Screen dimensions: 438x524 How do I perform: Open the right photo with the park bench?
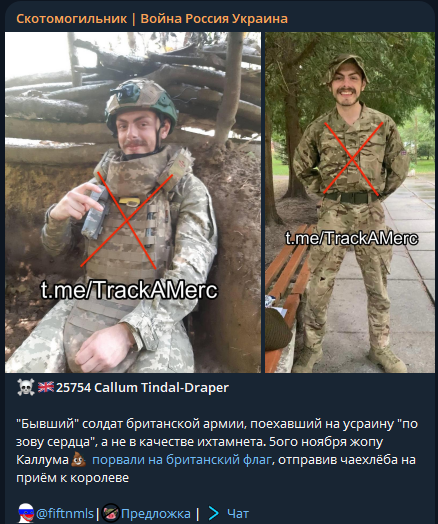[x=350, y=203]
